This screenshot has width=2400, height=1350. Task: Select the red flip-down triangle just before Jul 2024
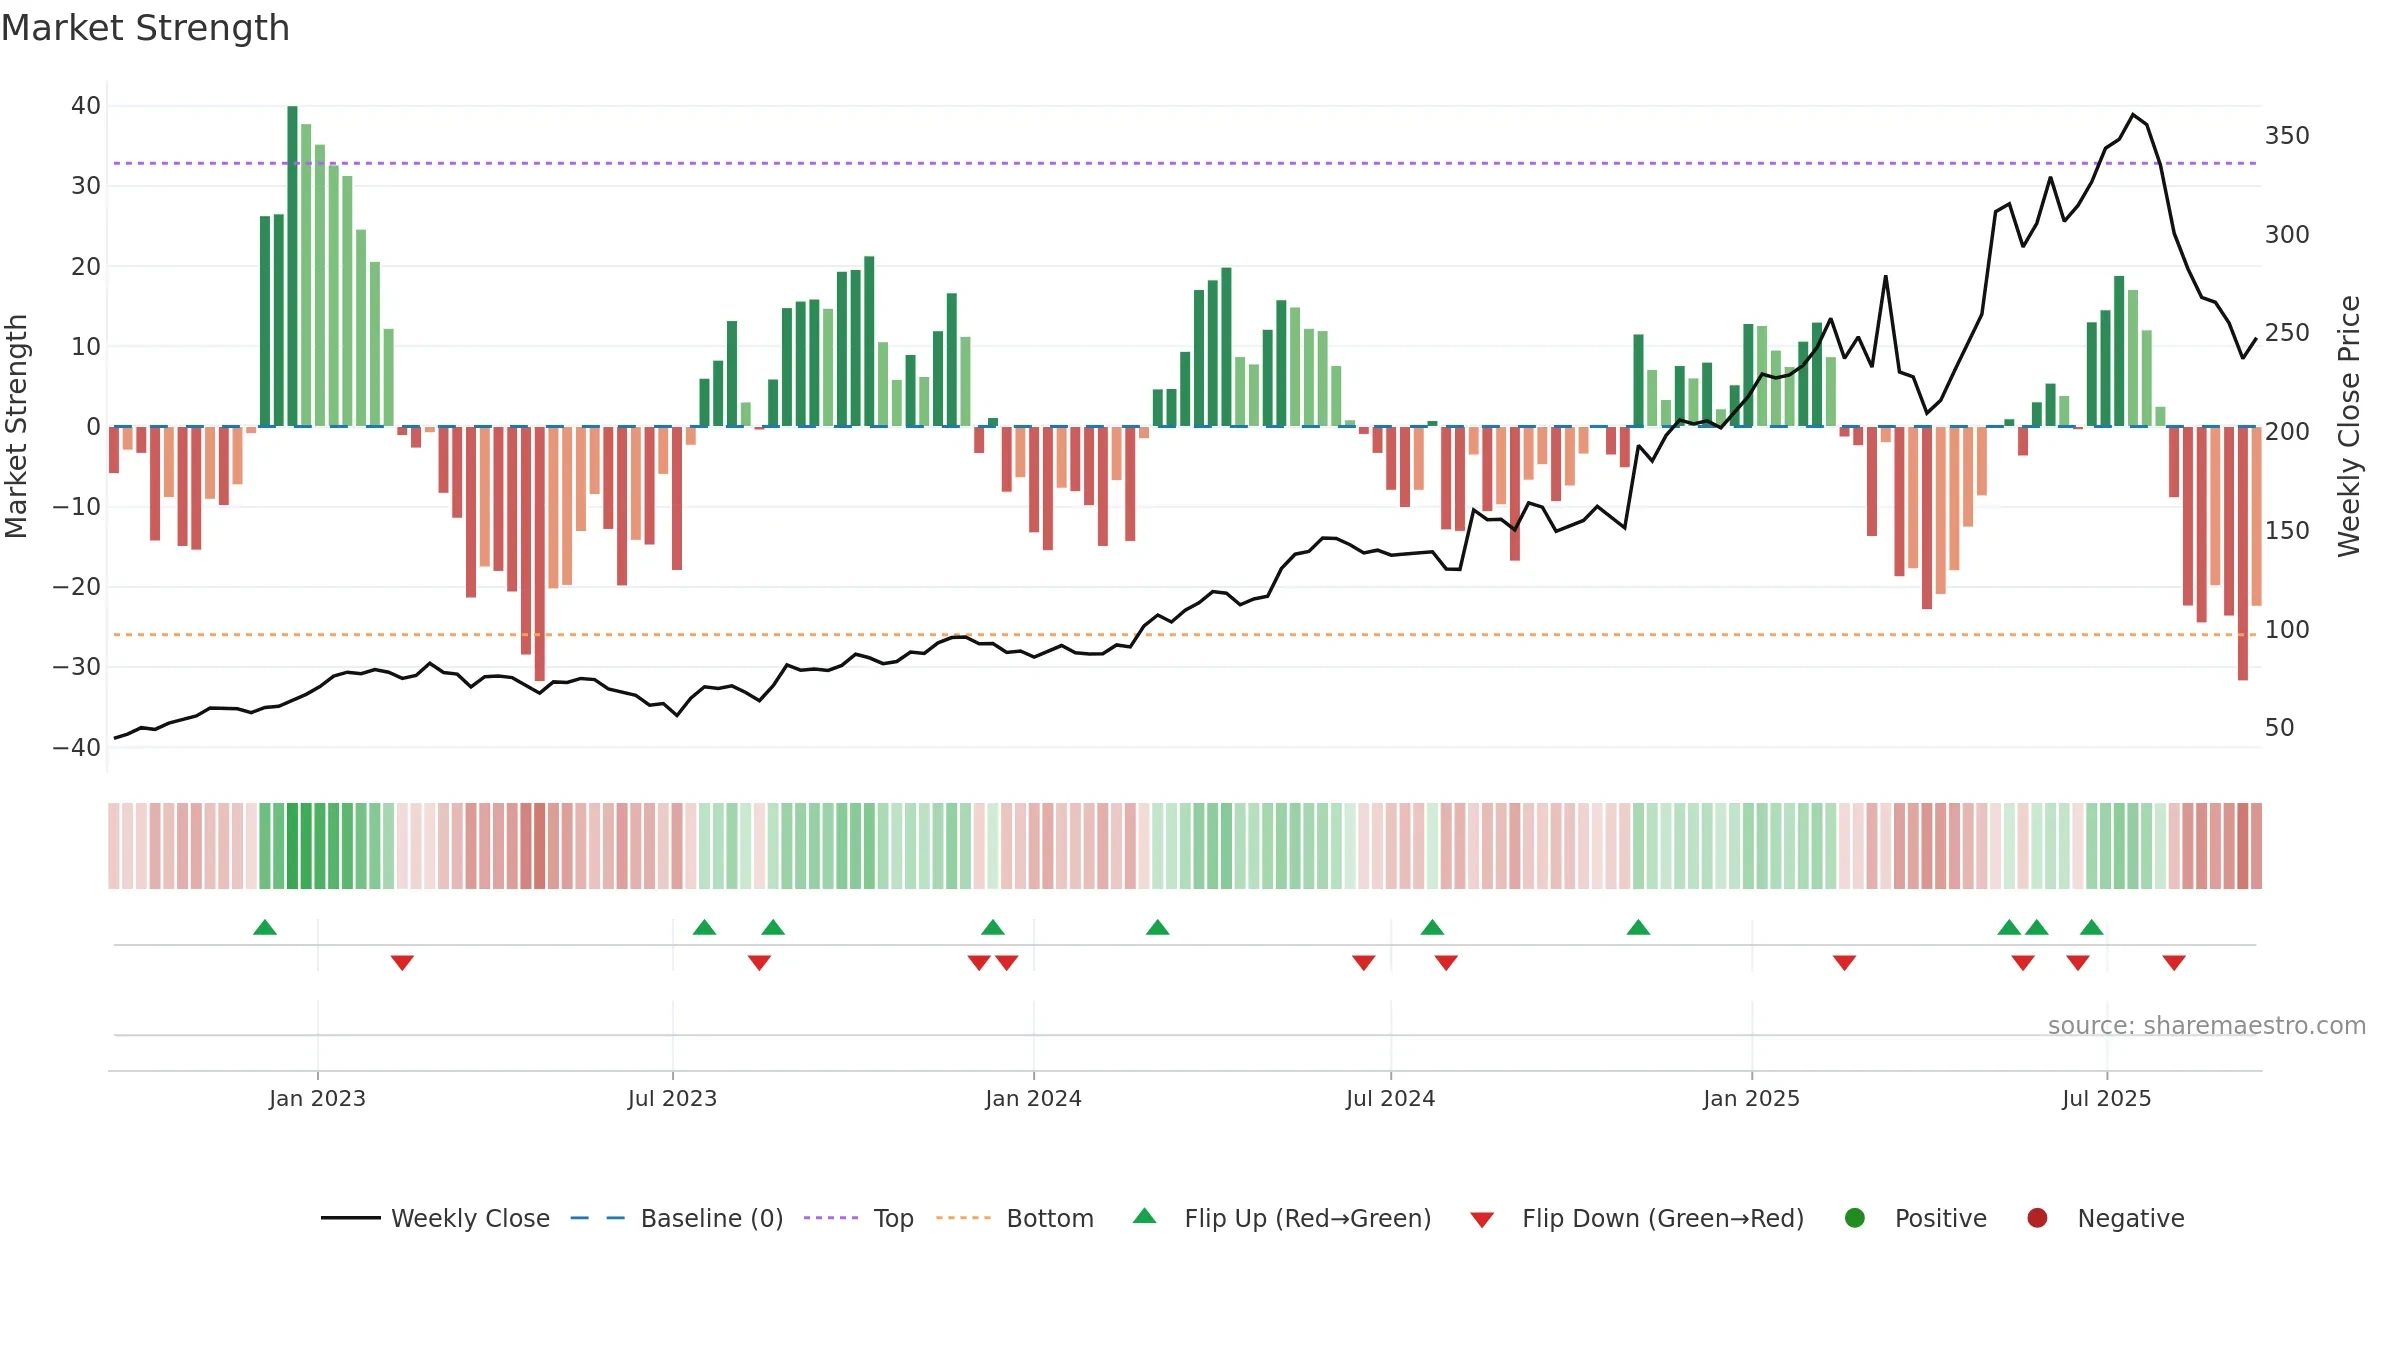[x=1364, y=962]
